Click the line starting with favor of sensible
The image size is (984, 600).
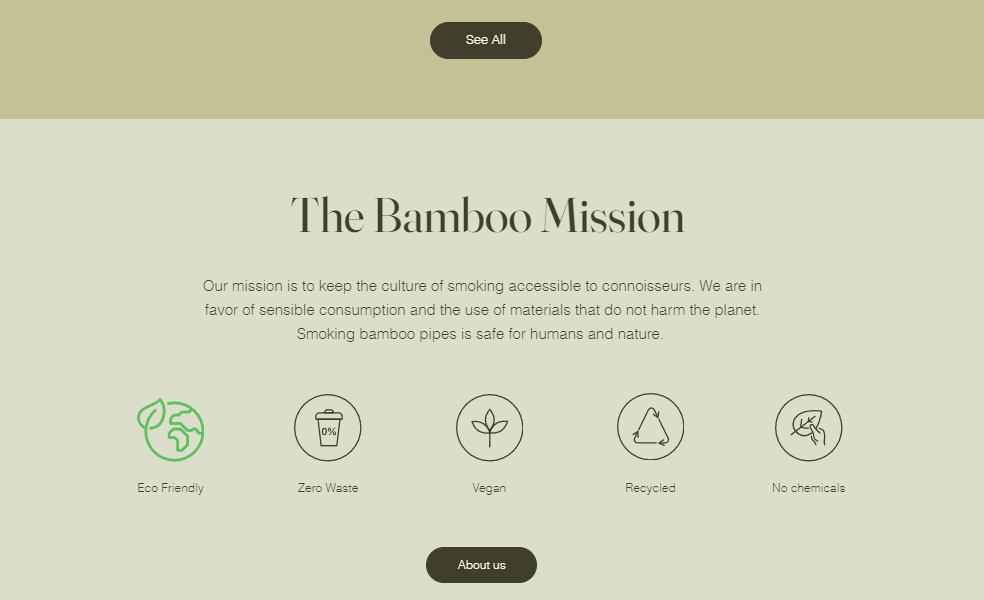[482, 310]
